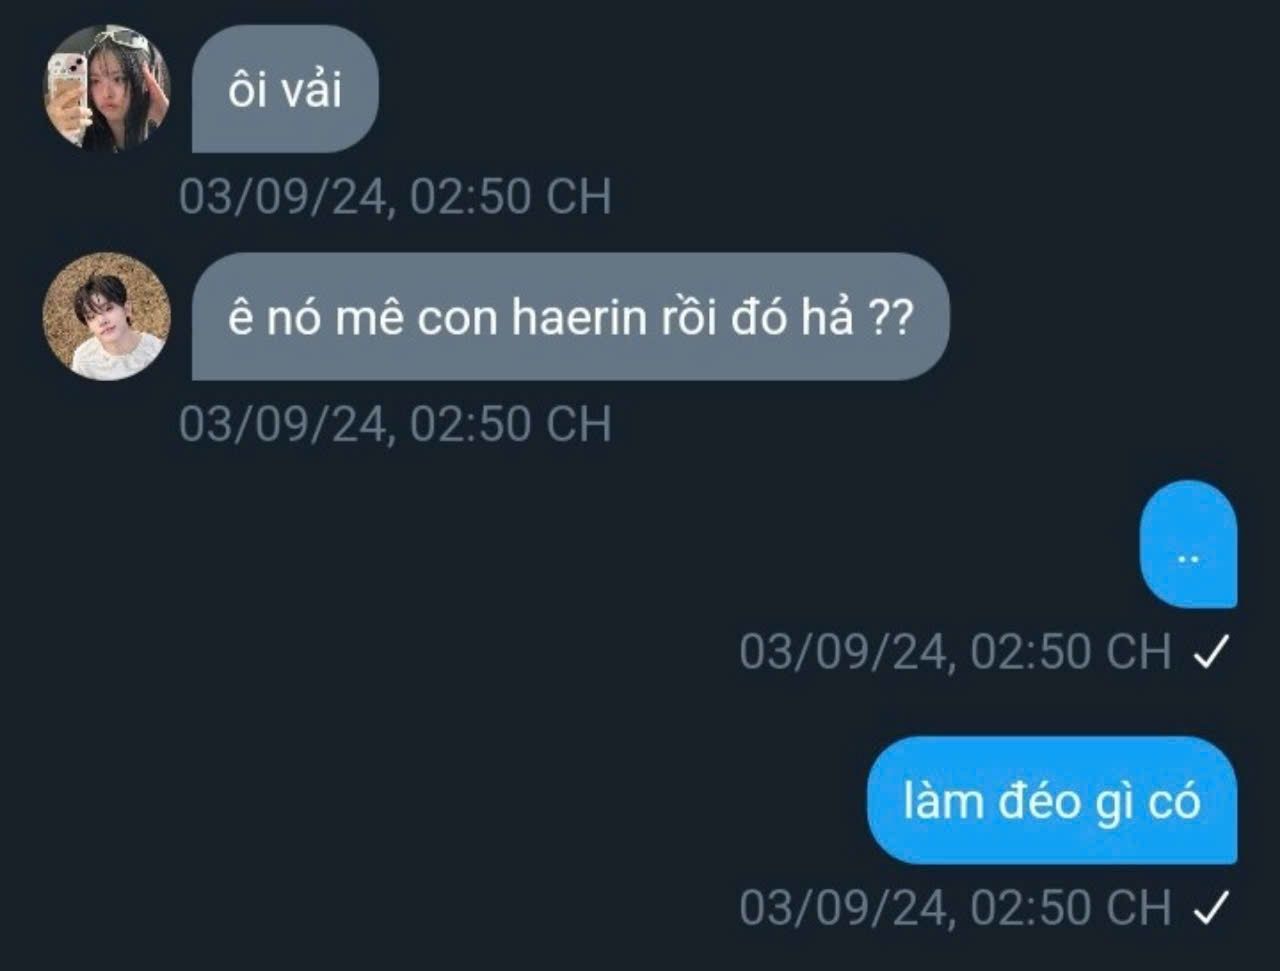Click the sent checkmark under the ".." message

point(1211,653)
